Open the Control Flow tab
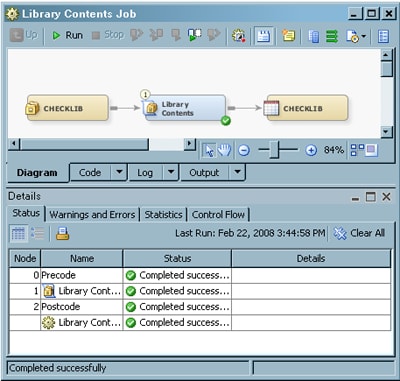Screen dimensions: 400x381 tap(218, 214)
